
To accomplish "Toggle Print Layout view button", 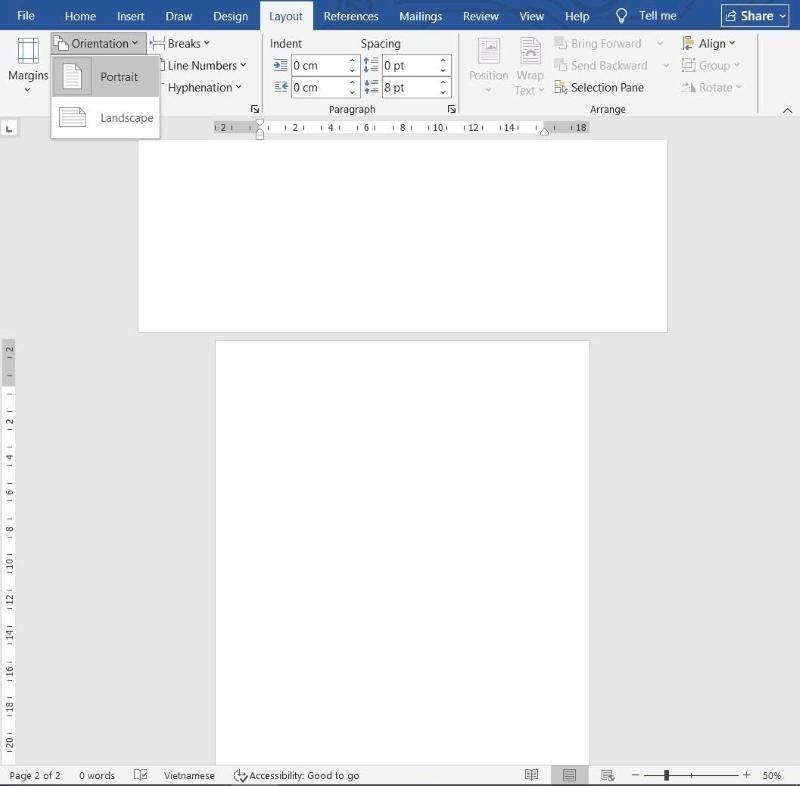I will pyautogui.click(x=569, y=775).
